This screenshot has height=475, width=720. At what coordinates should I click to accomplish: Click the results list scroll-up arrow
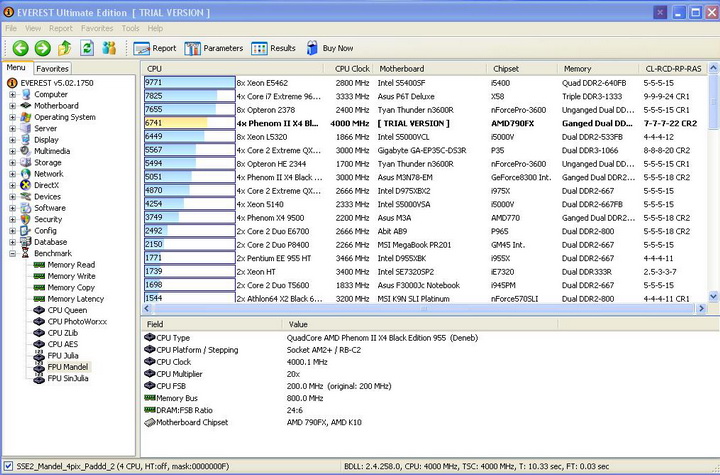(713, 68)
